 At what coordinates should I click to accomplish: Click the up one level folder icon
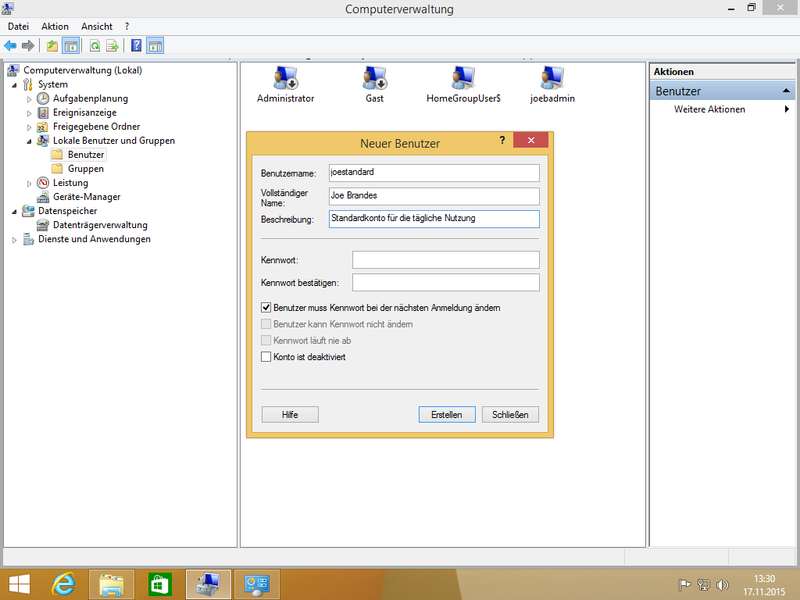52,46
